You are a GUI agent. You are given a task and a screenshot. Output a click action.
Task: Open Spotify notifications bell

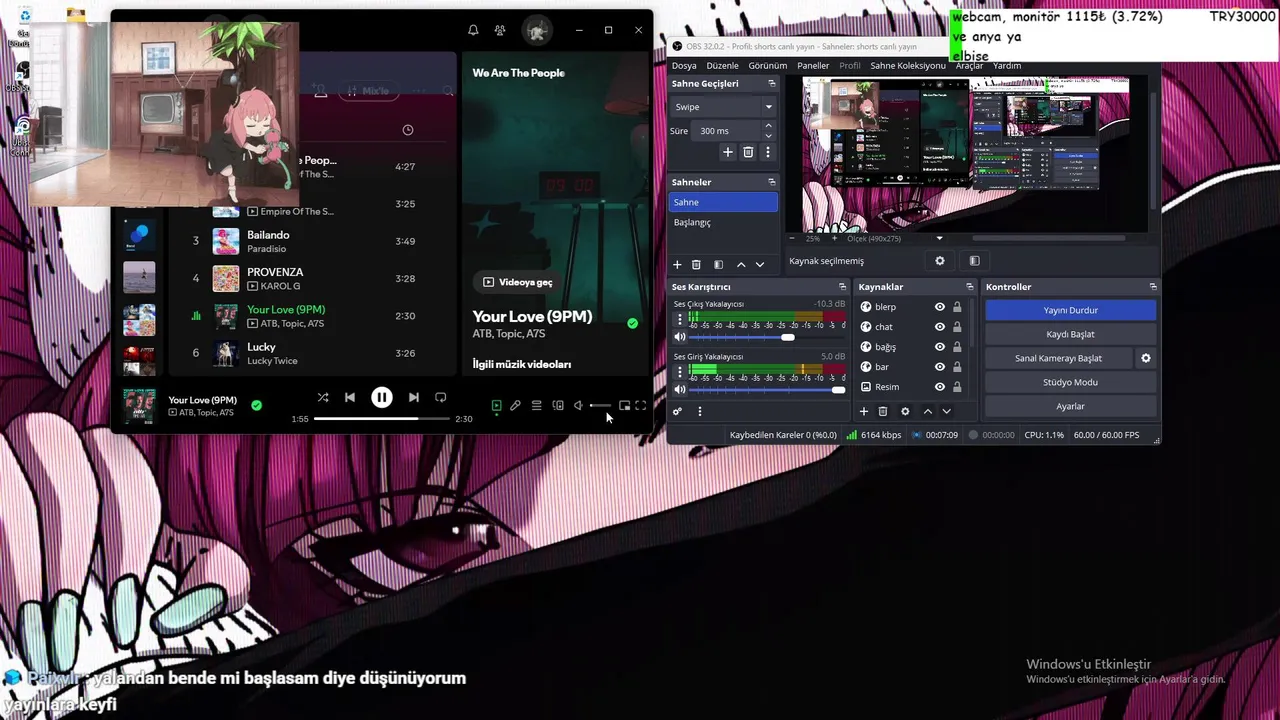tap(473, 30)
